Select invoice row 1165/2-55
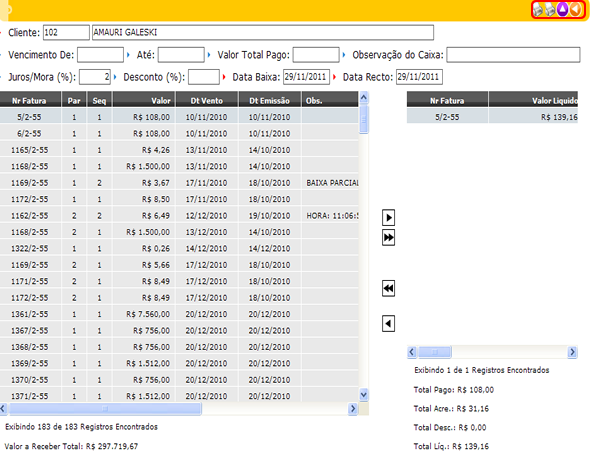Viewport: 600px width, 455px height. click(x=30, y=149)
